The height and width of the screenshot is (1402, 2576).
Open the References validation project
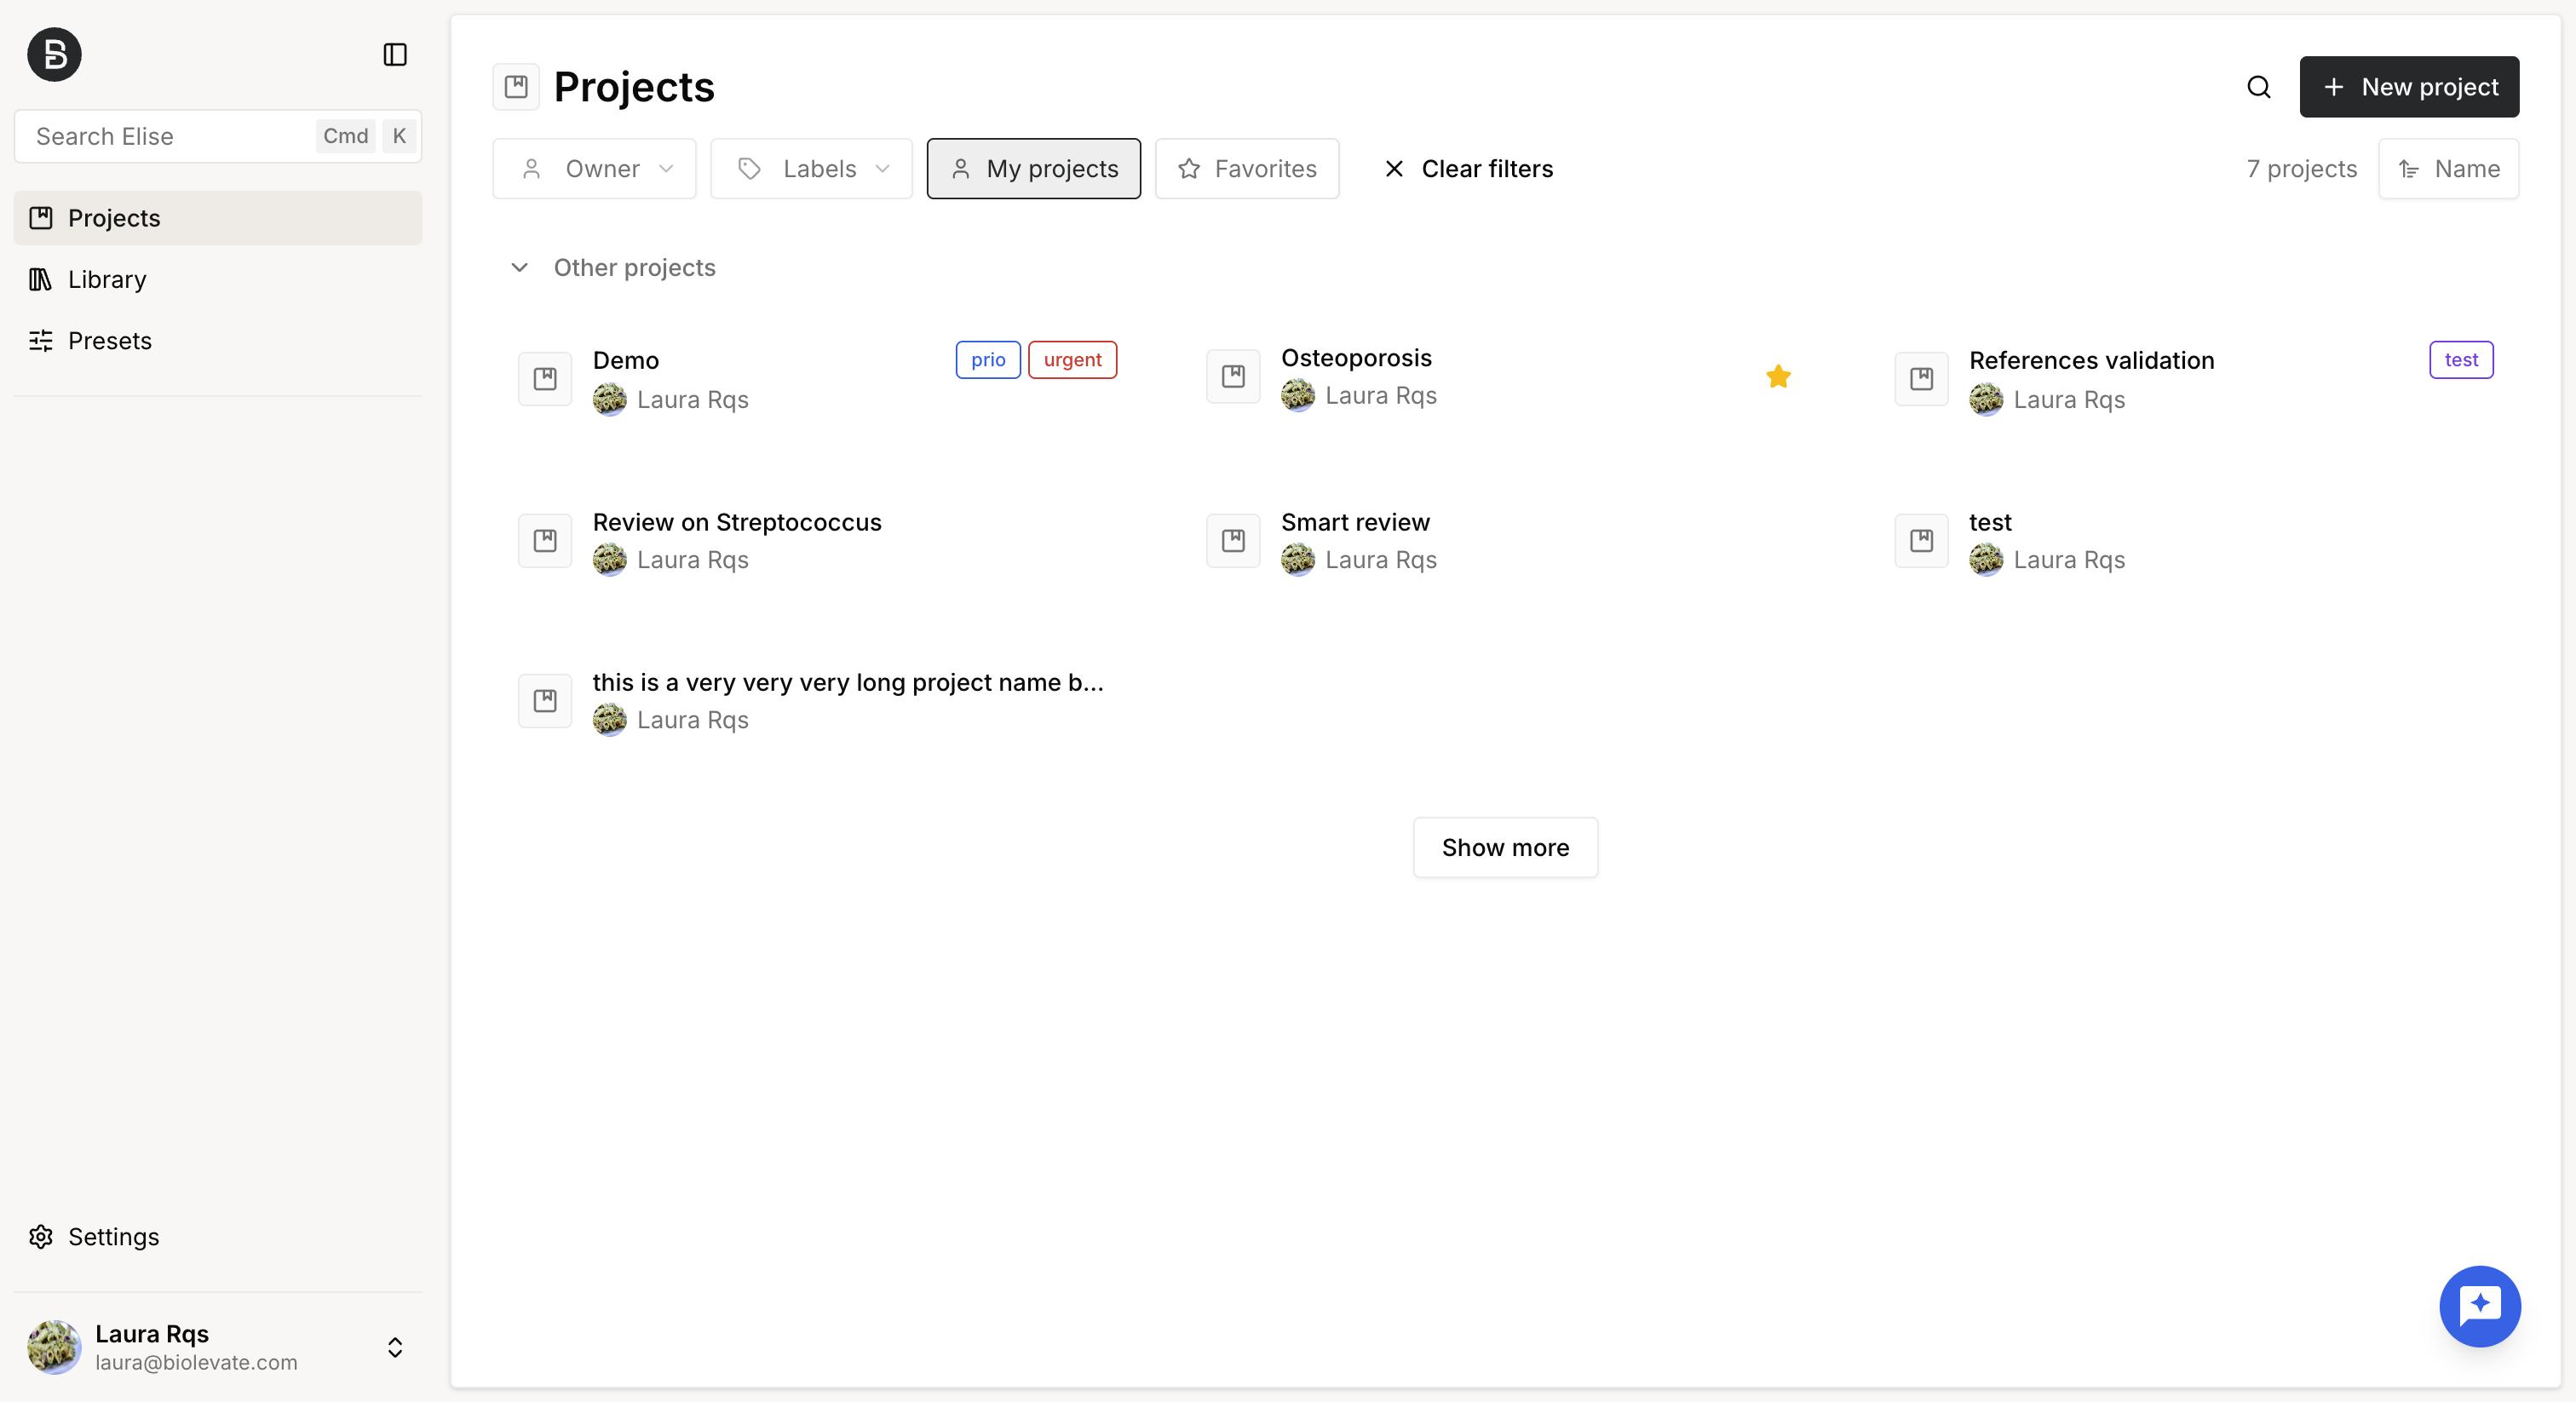point(2091,360)
